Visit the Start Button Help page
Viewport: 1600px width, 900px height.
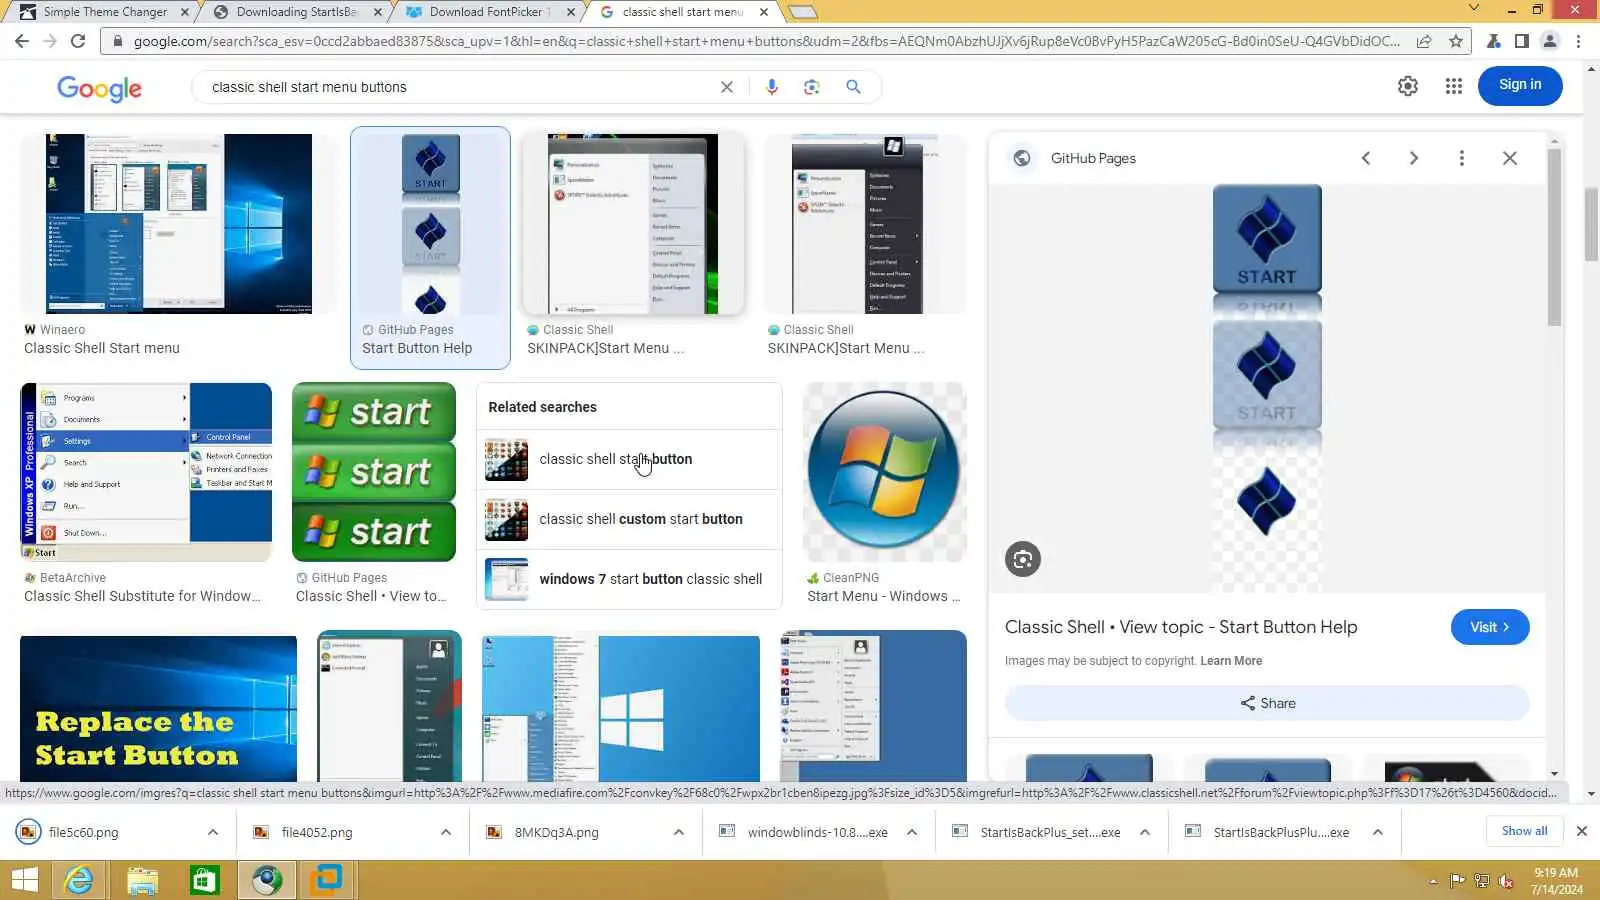point(1490,627)
